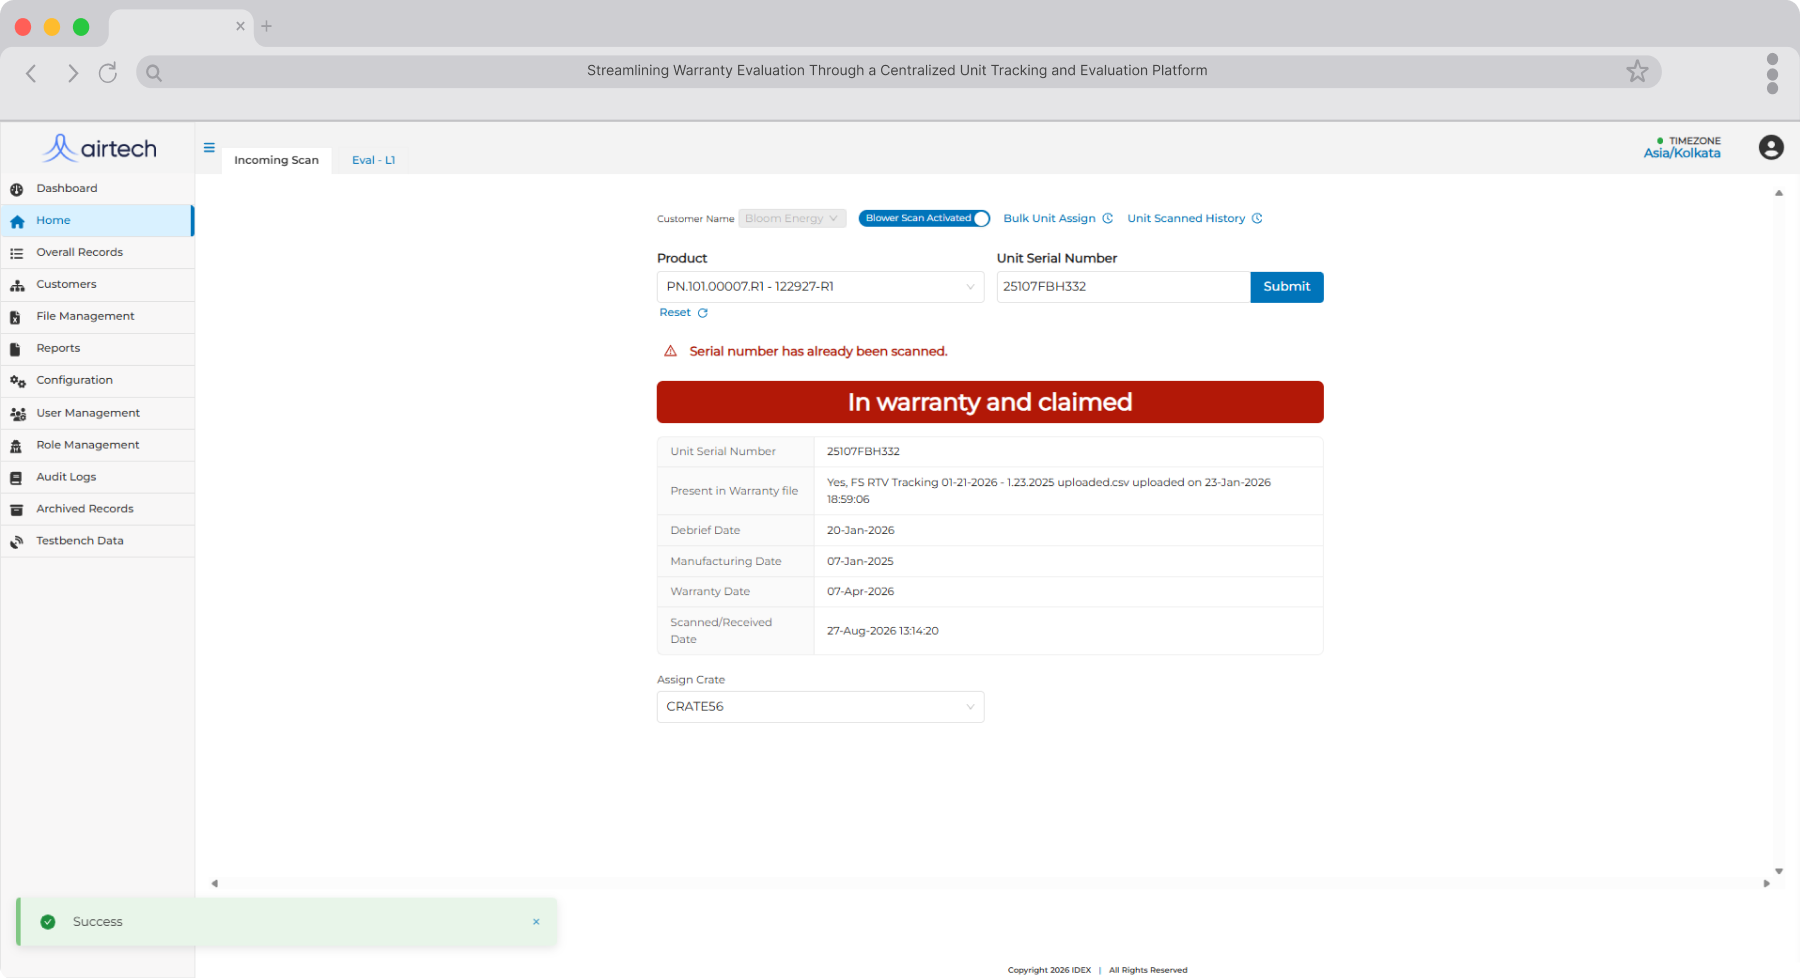This screenshot has width=1800, height=980.
Task: Expand the Customer Name dropdown
Action: point(792,218)
